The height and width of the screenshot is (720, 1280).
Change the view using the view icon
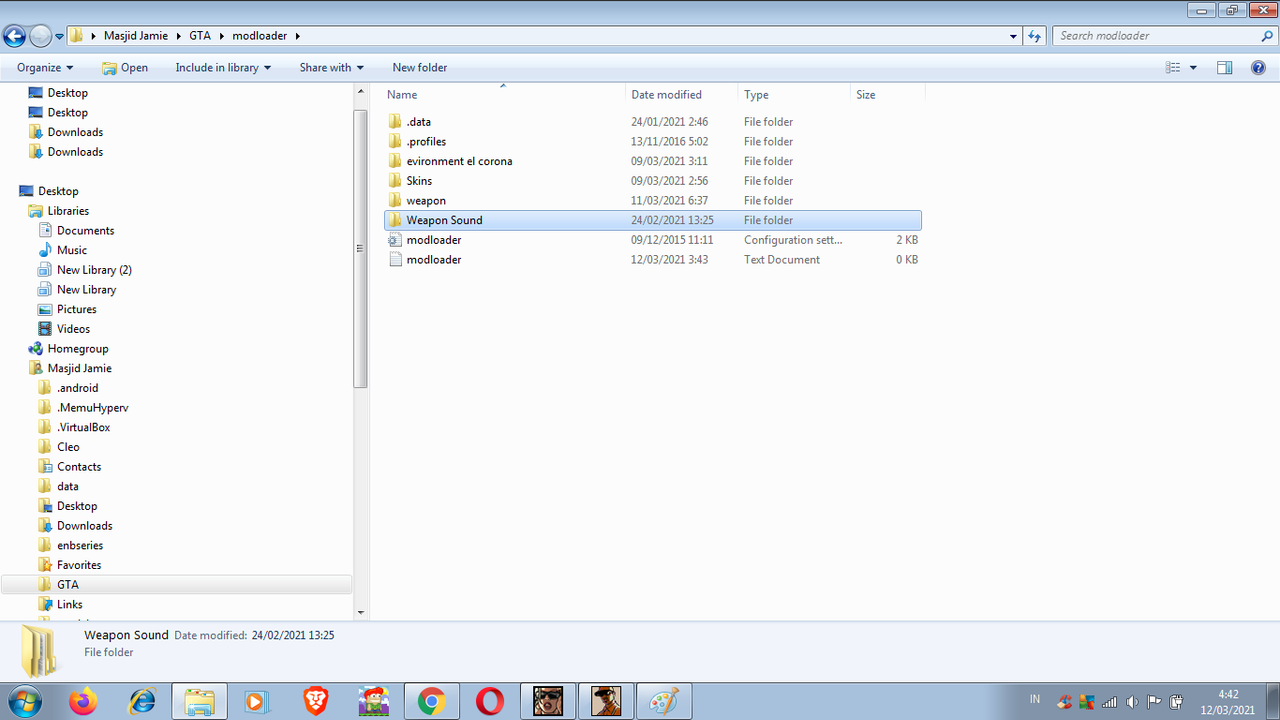[x=1173, y=68]
